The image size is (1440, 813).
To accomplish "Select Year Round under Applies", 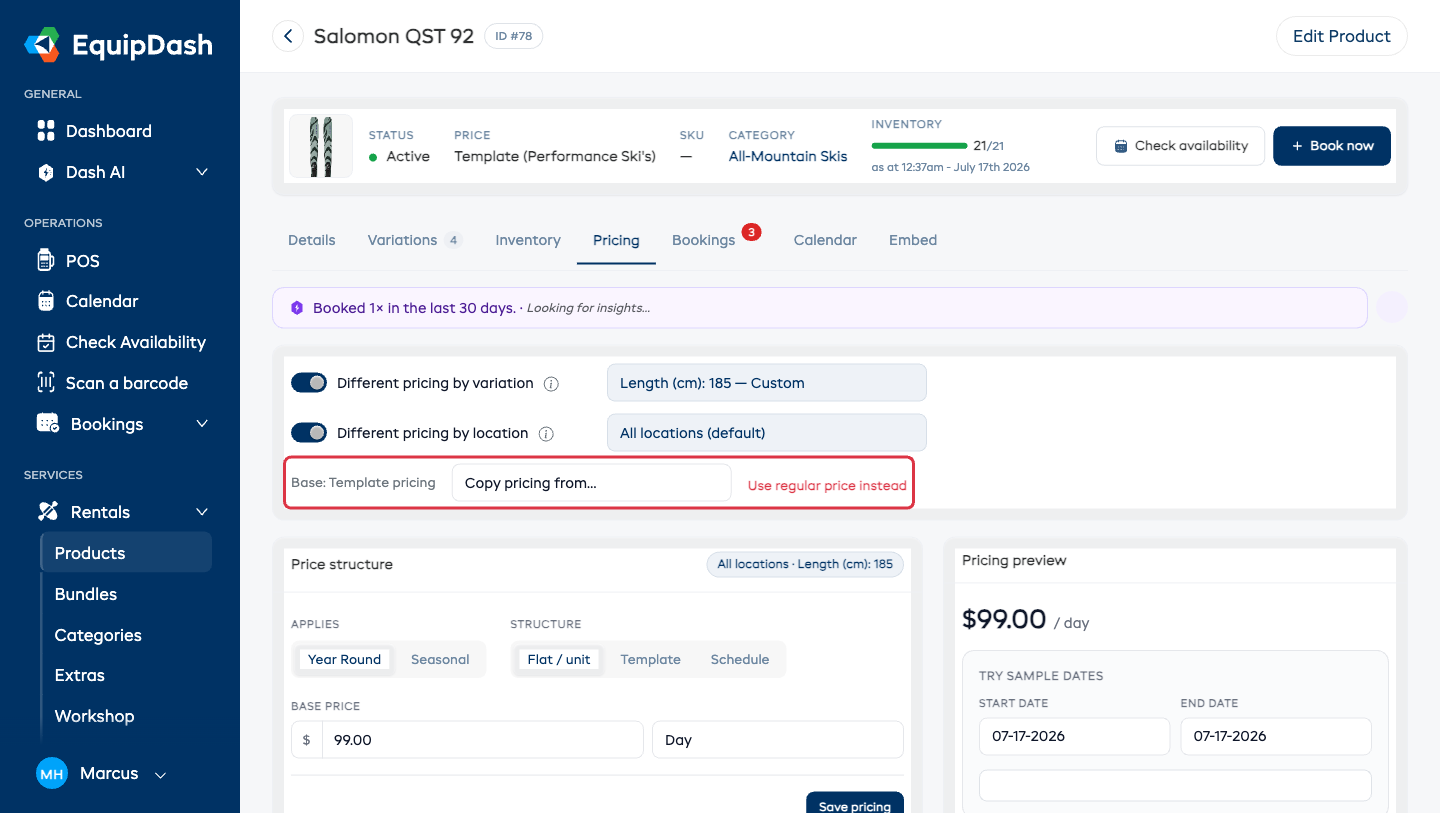I will coord(344,660).
